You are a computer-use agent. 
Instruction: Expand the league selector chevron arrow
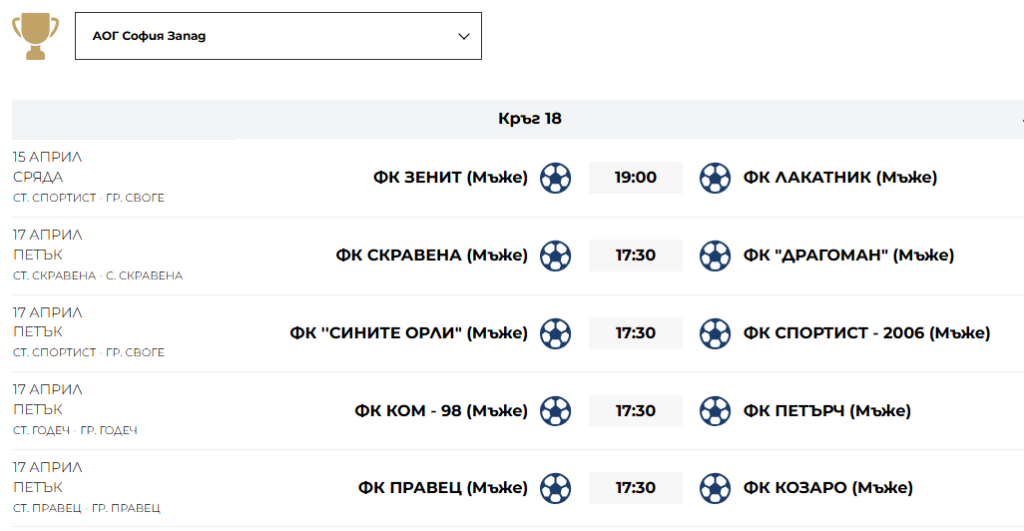(464, 36)
